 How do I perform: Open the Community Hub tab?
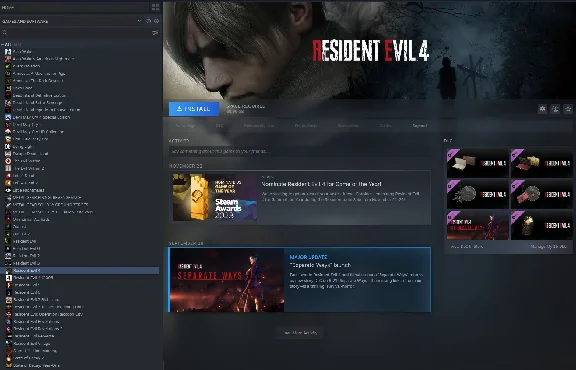(259, 126)
